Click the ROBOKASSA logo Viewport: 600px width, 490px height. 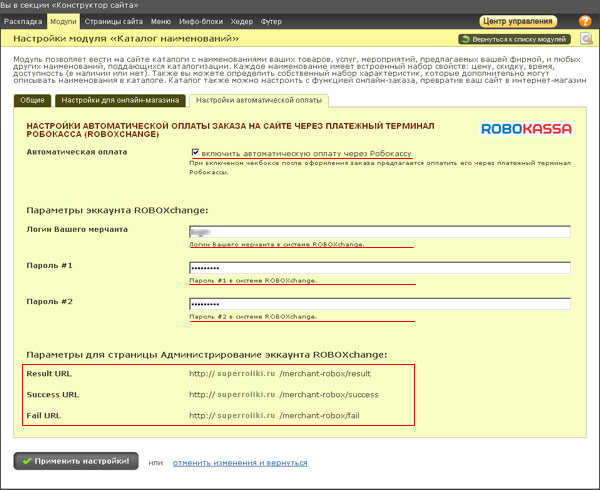(526, 129)
